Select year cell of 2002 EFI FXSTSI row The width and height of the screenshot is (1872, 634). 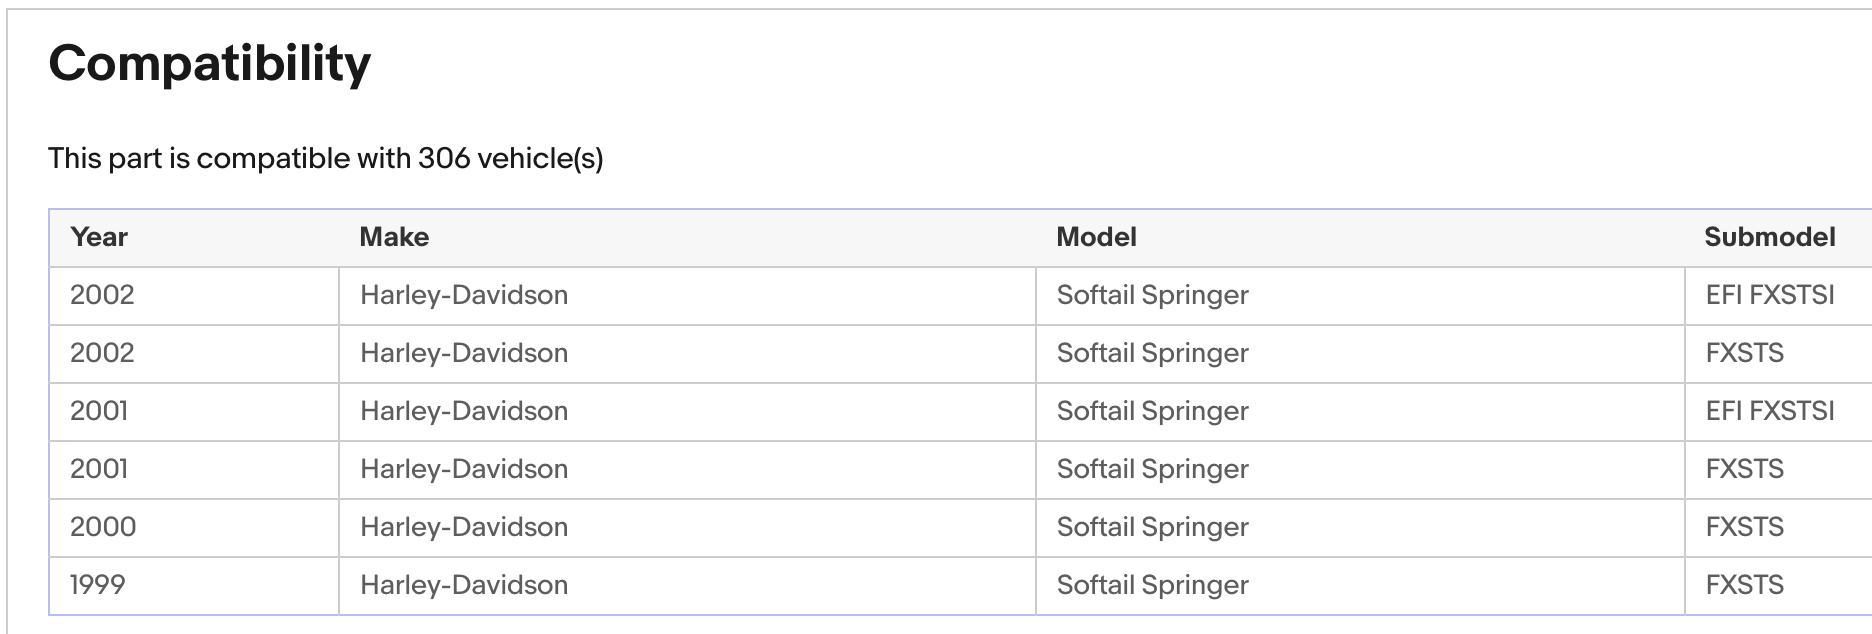click(102, 295)
